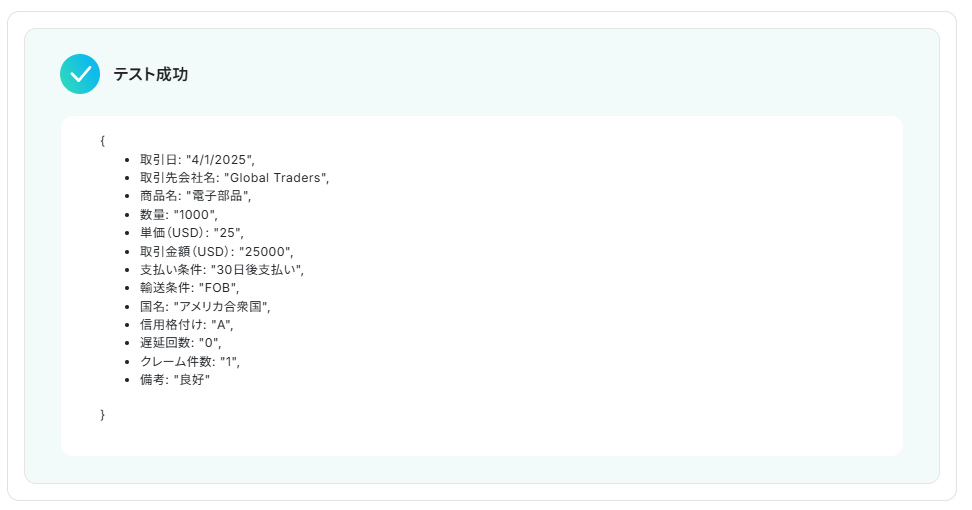Select the 商品名 line with 電子部品
The width and height of the screenshot is (972, 510).
click(195, 196)
